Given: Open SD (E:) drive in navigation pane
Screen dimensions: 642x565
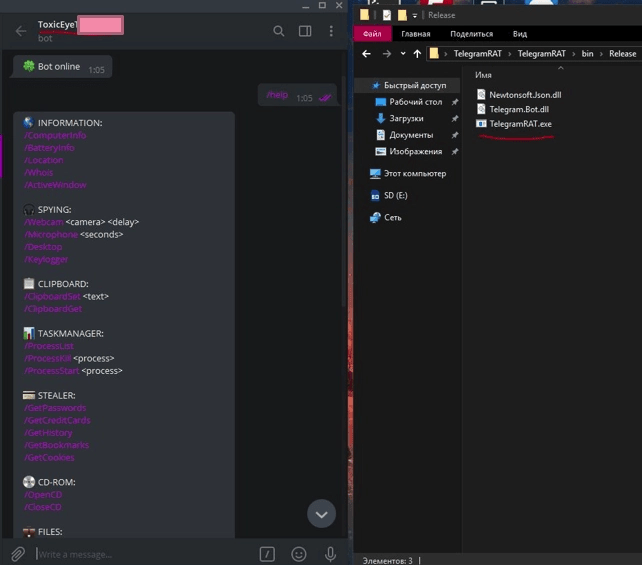Looking at the screenshot, I should (x=389, y=195).
